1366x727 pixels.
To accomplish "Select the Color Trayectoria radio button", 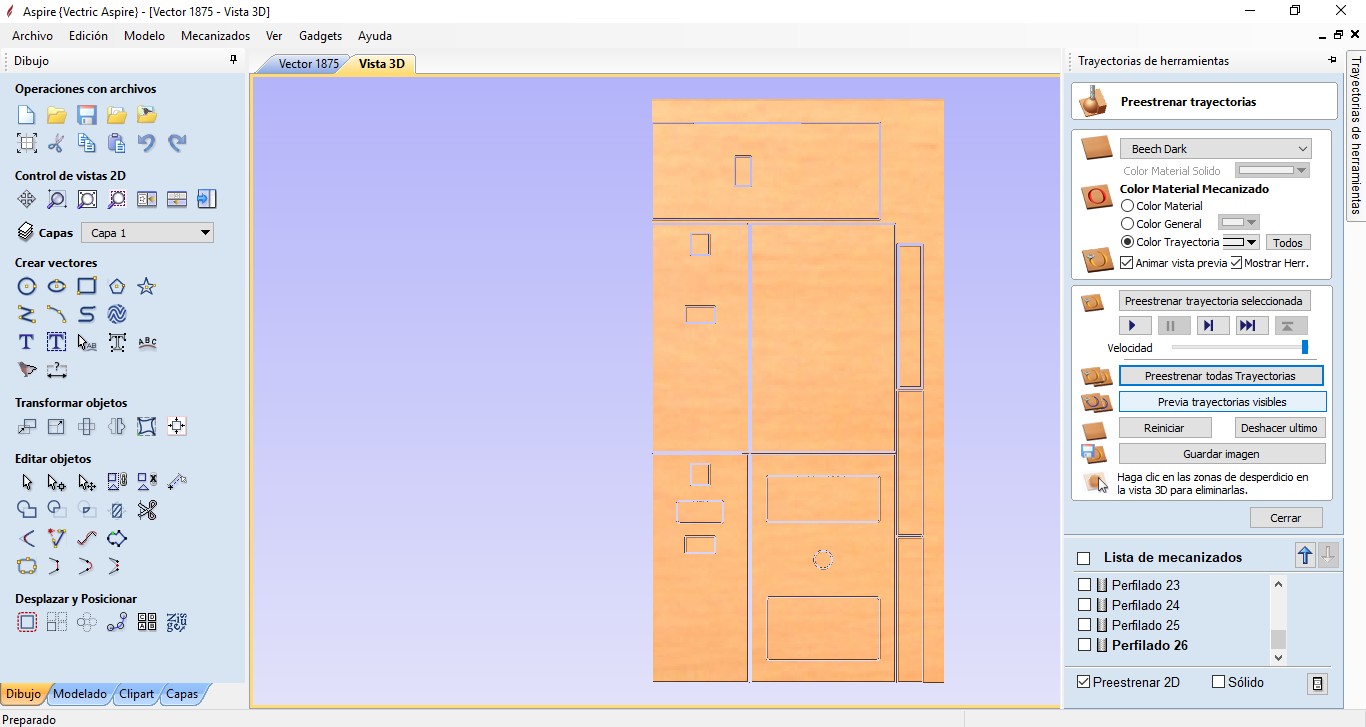I will tap(1127, 242).
